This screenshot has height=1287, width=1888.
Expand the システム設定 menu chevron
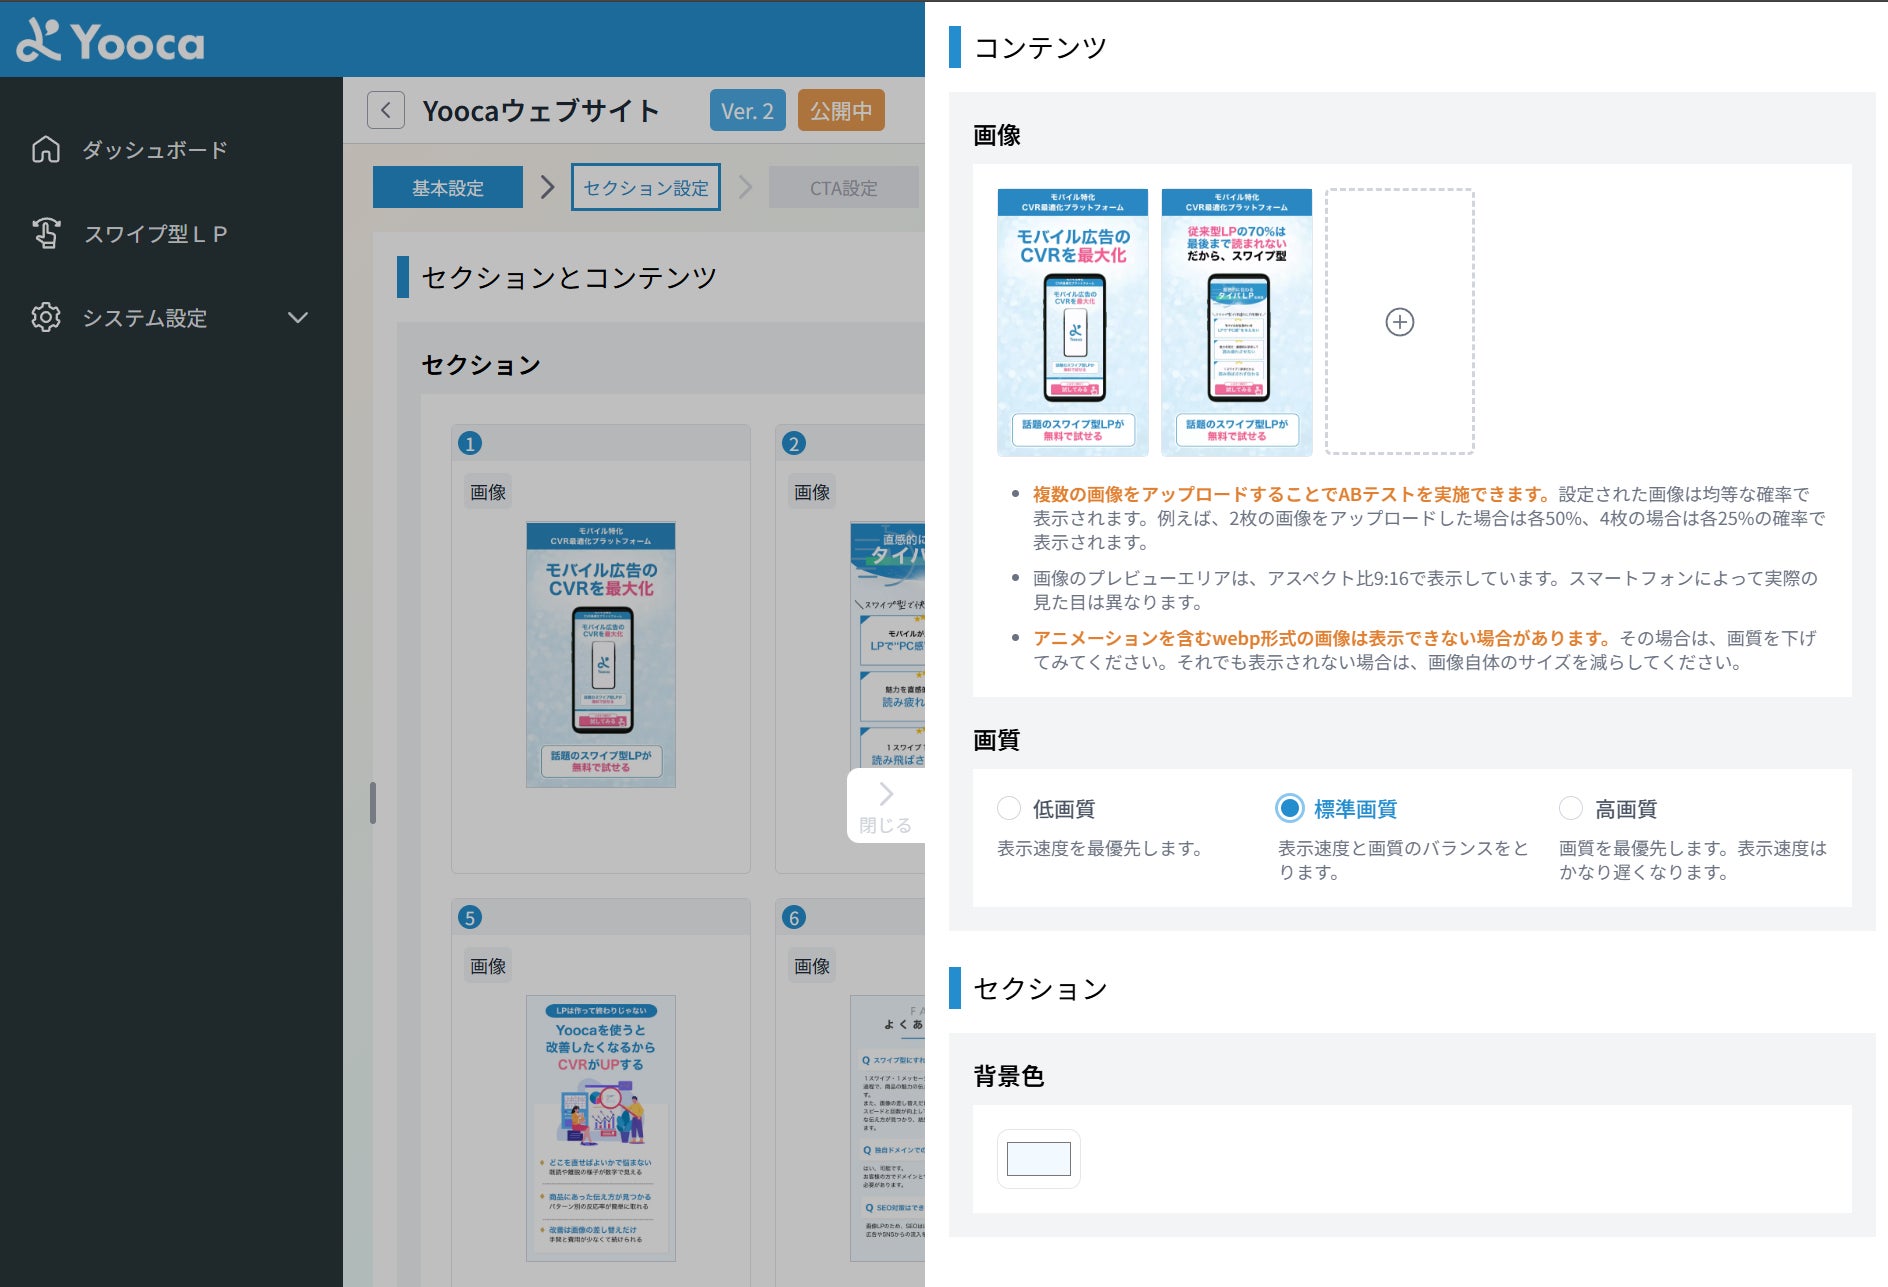point(298,317)
